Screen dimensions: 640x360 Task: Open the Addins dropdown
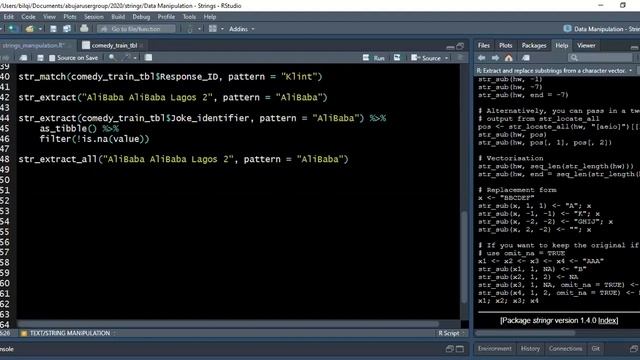pyautogui.click(x=241, y=29)
